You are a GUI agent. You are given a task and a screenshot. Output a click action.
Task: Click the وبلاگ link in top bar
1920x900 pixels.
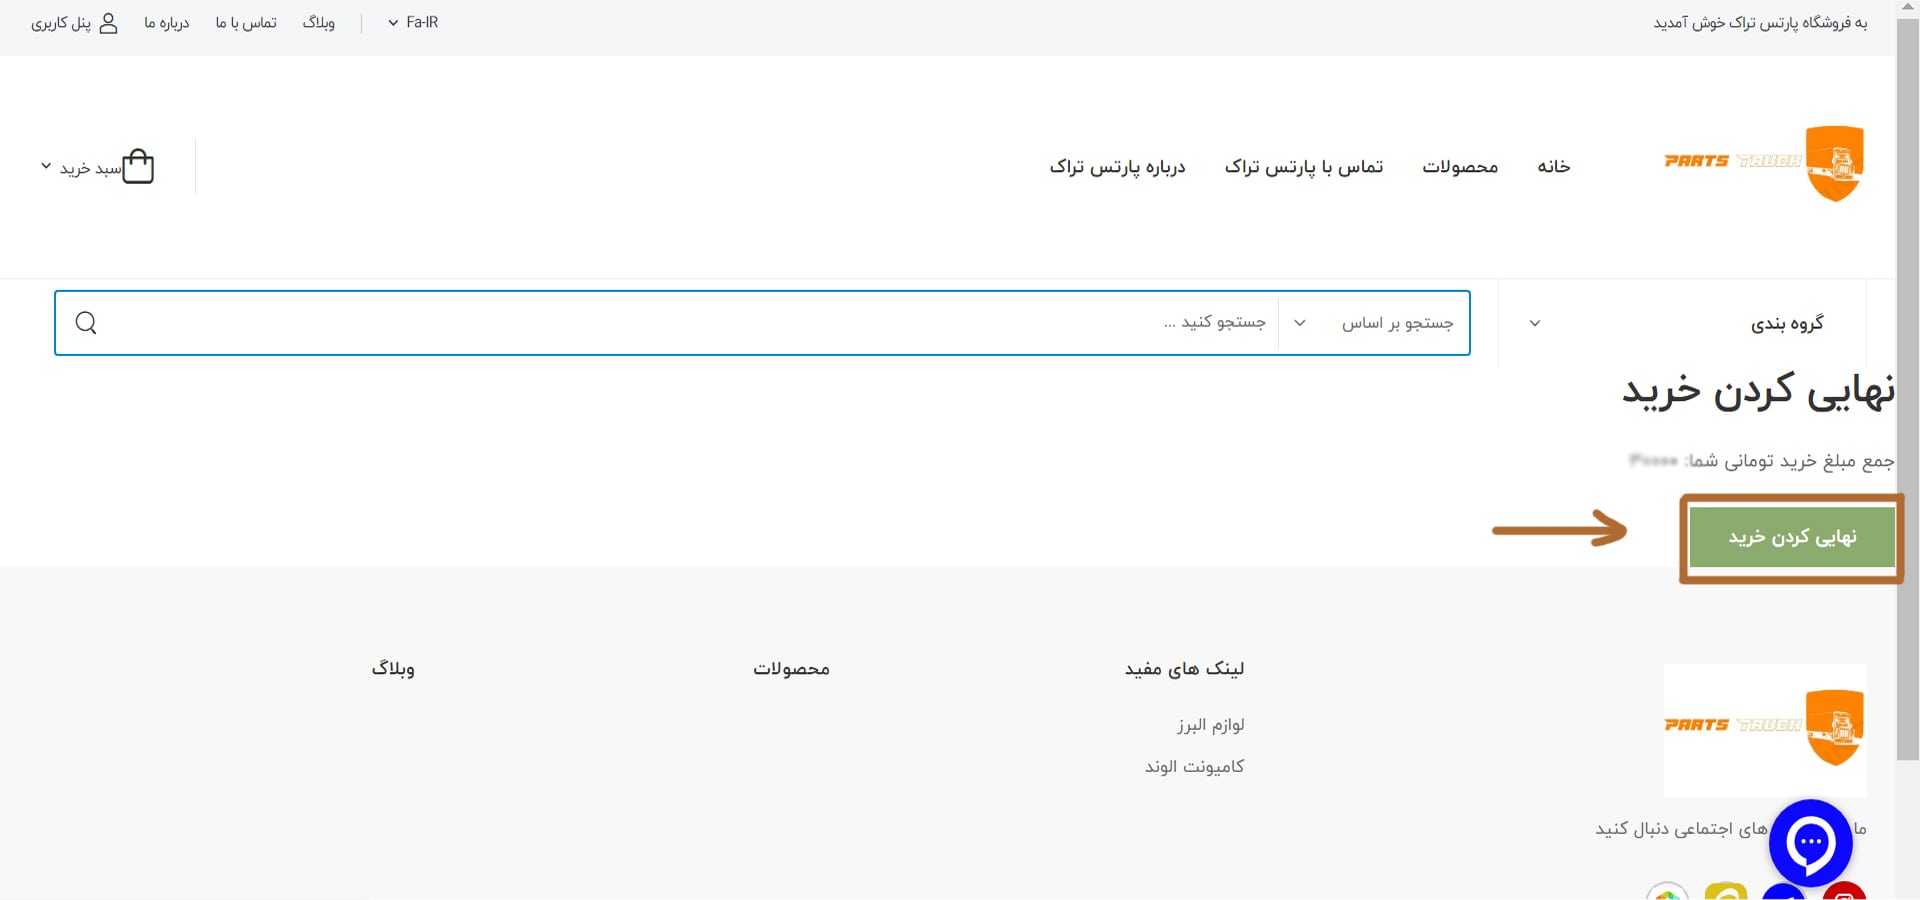(x=319, y=22)
